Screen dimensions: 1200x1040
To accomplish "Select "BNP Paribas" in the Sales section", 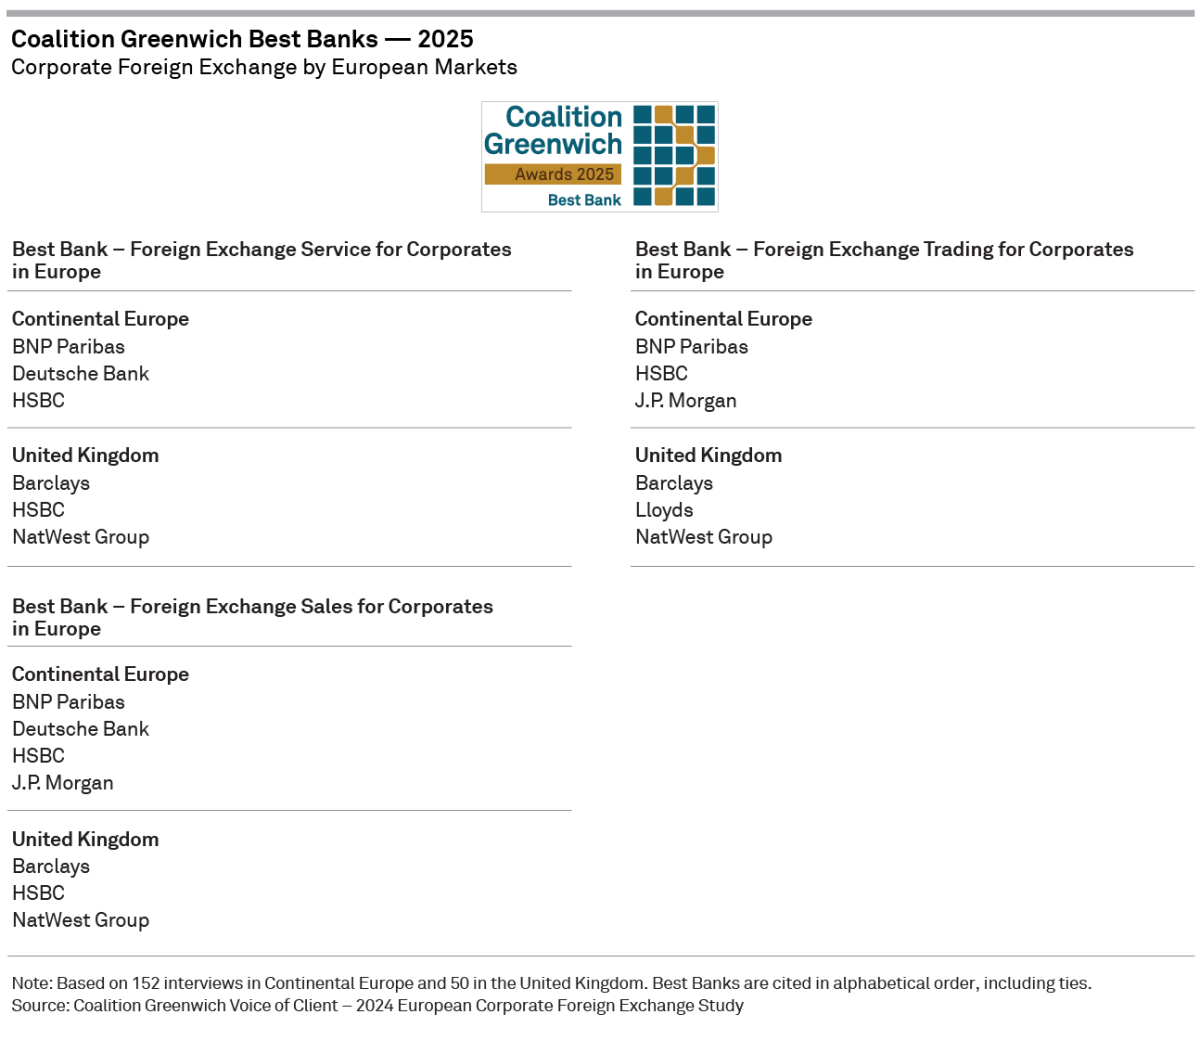I will click(68, 702).
